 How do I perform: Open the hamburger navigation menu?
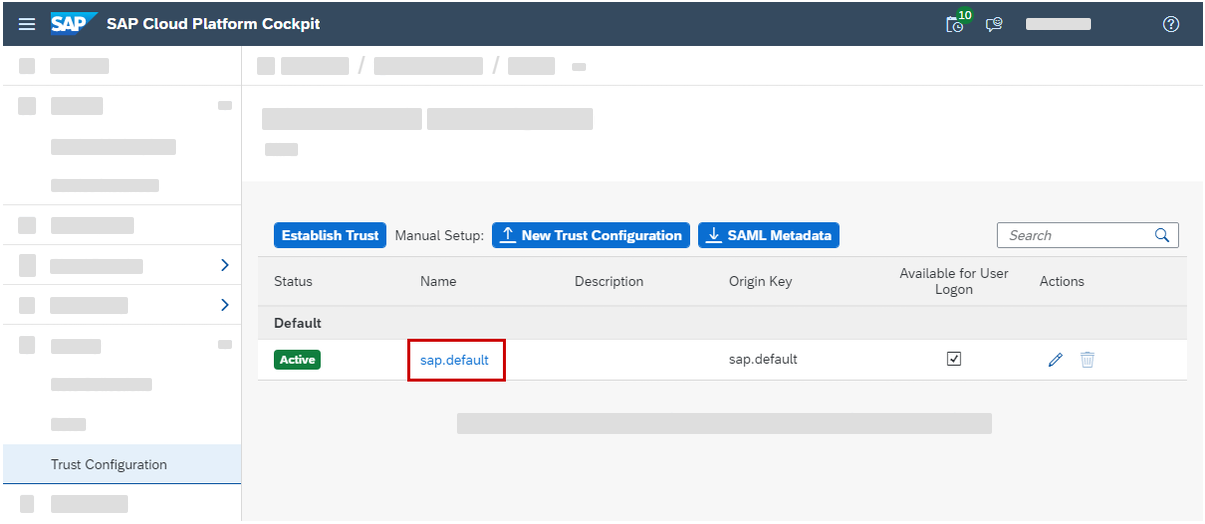click(x=27, y=24)
